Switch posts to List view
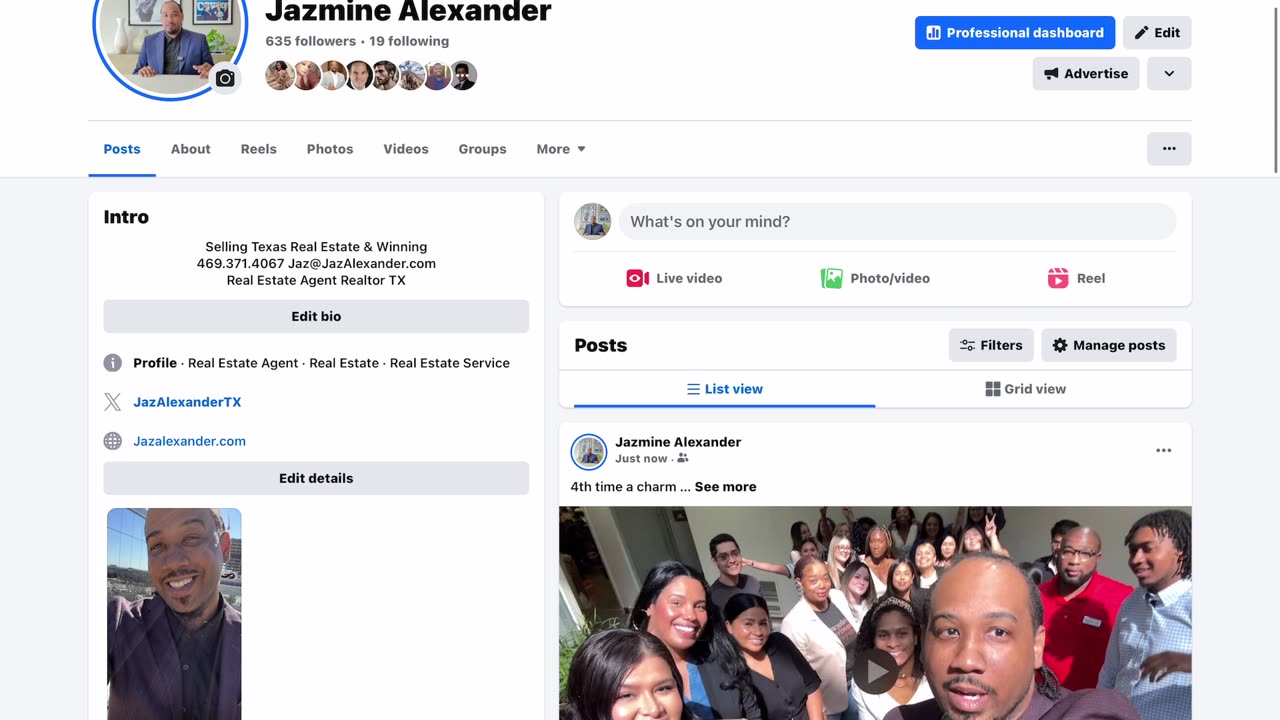Viewport: 1280px width, 720px height. coord(725,389)
